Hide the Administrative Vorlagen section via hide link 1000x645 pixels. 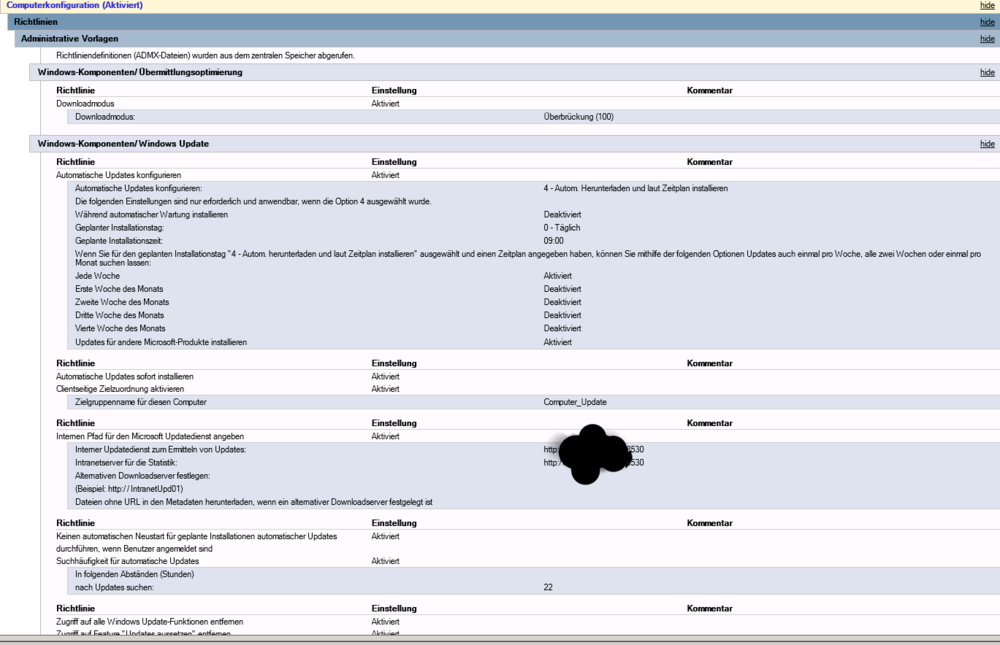(x=987, y=39)
